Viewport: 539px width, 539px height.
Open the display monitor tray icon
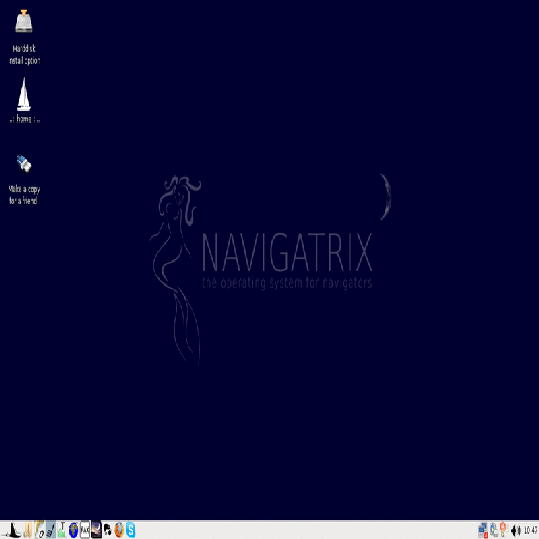tap(494, 530)
